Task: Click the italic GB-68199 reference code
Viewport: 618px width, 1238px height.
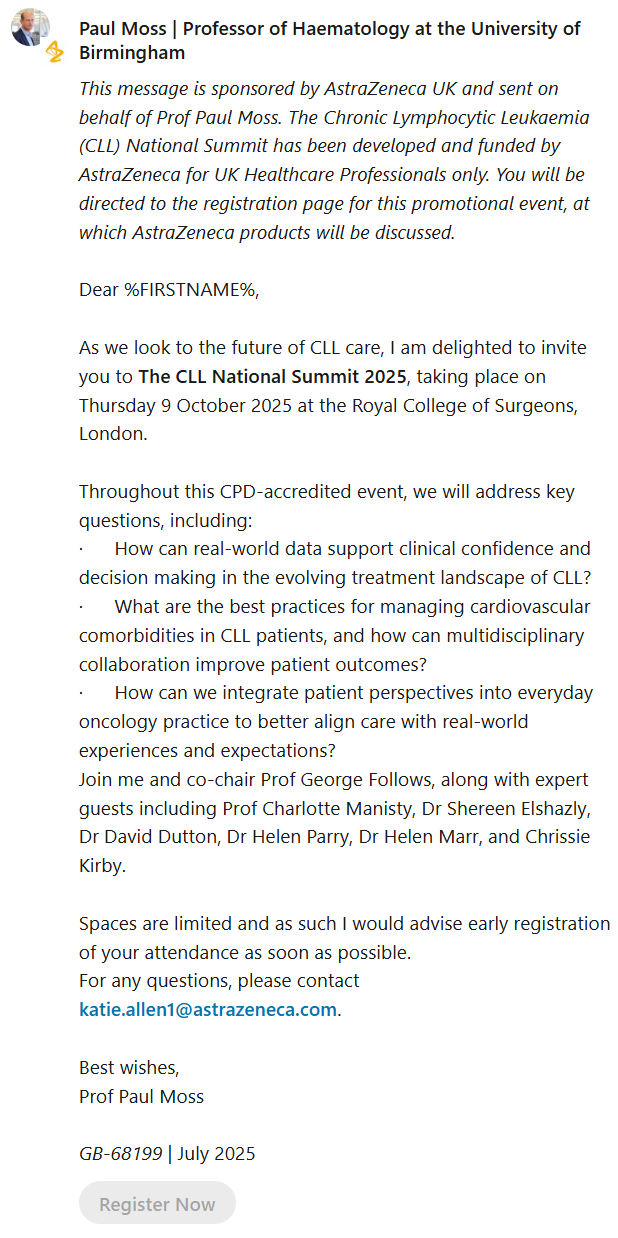Action: pyautogui.click(x=121, y=1153)
